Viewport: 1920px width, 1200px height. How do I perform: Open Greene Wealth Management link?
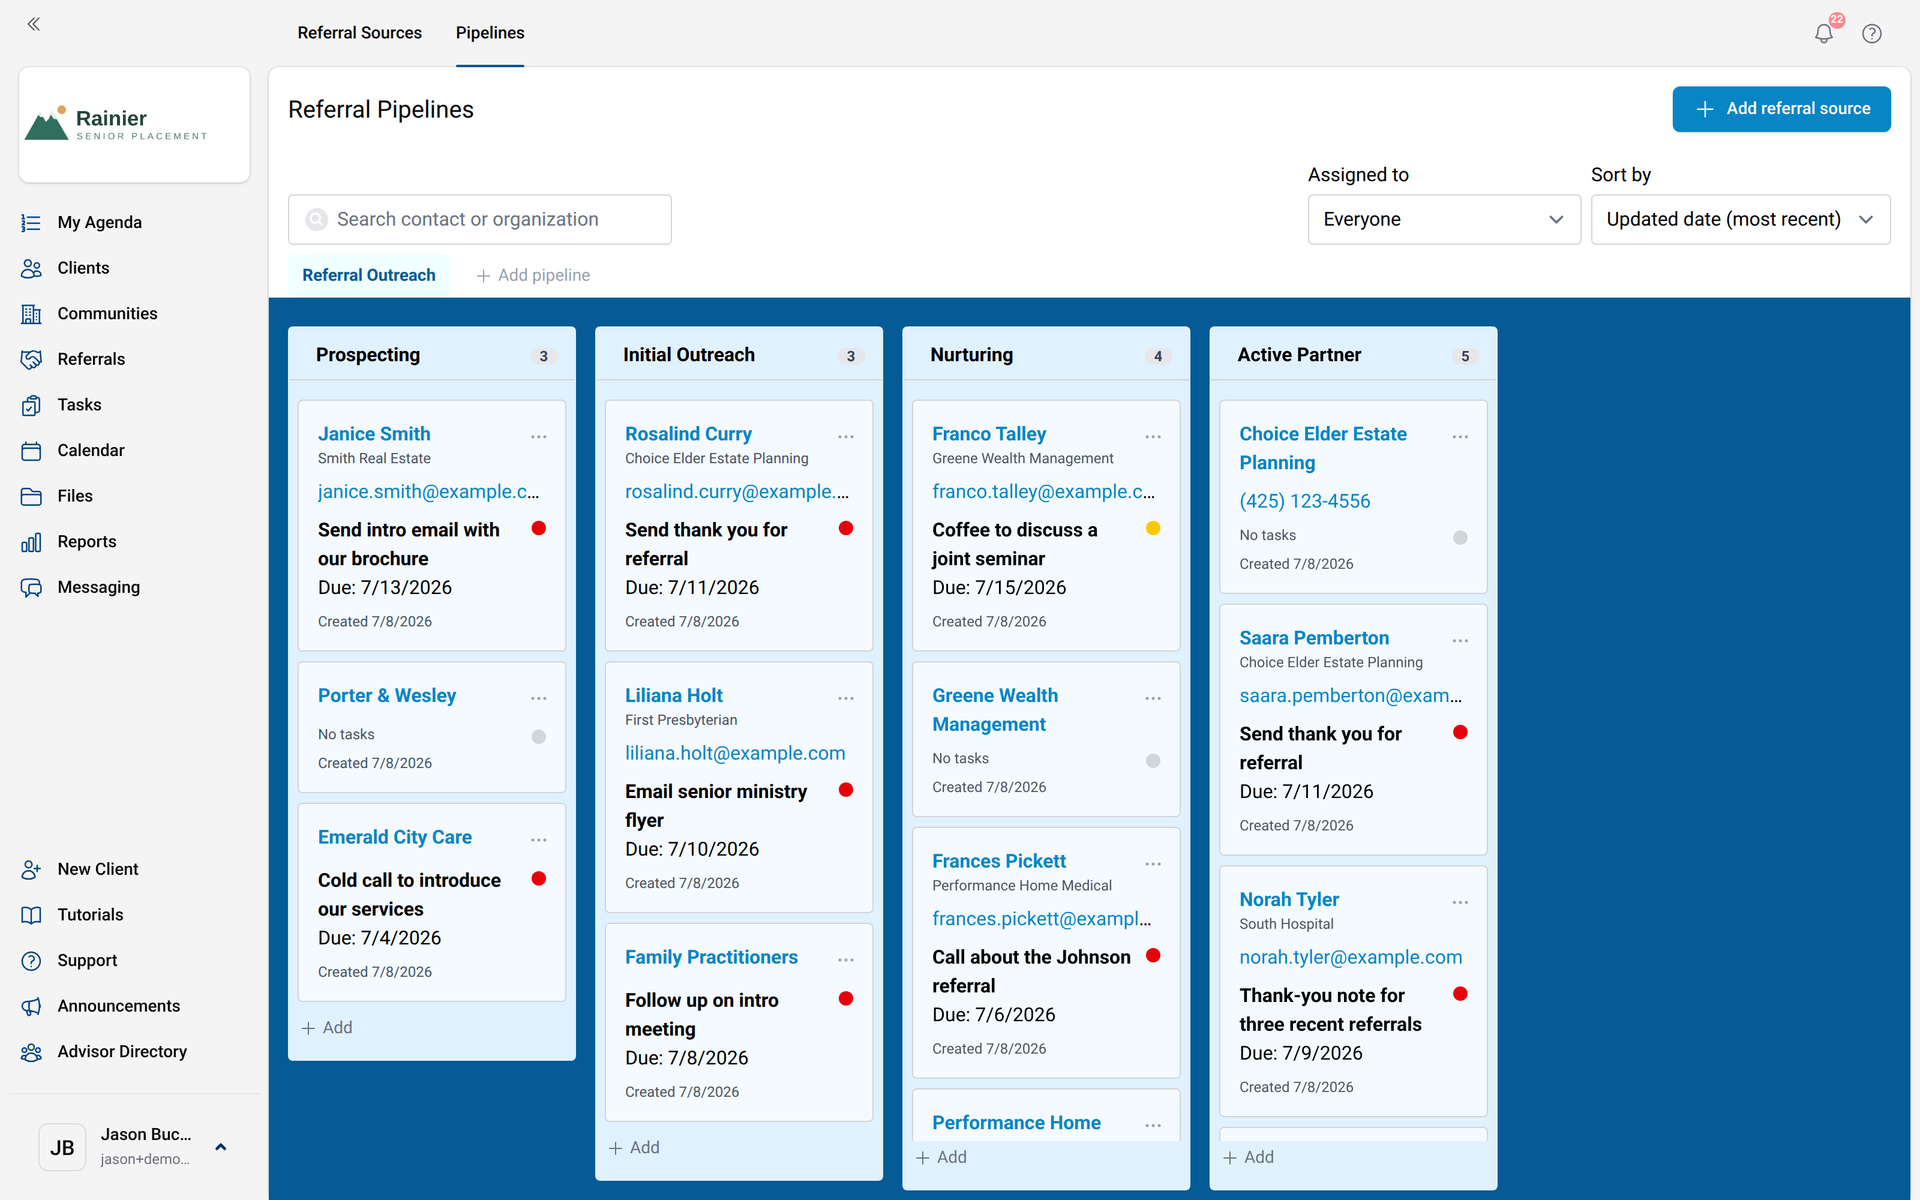tap(995, 710)
